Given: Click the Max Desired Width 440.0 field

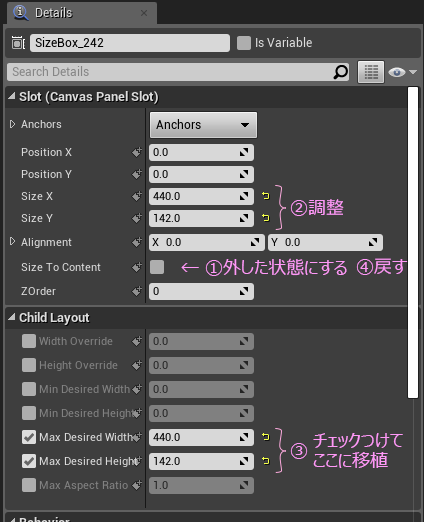Looking at the screenshot, I should coord(201,437).
